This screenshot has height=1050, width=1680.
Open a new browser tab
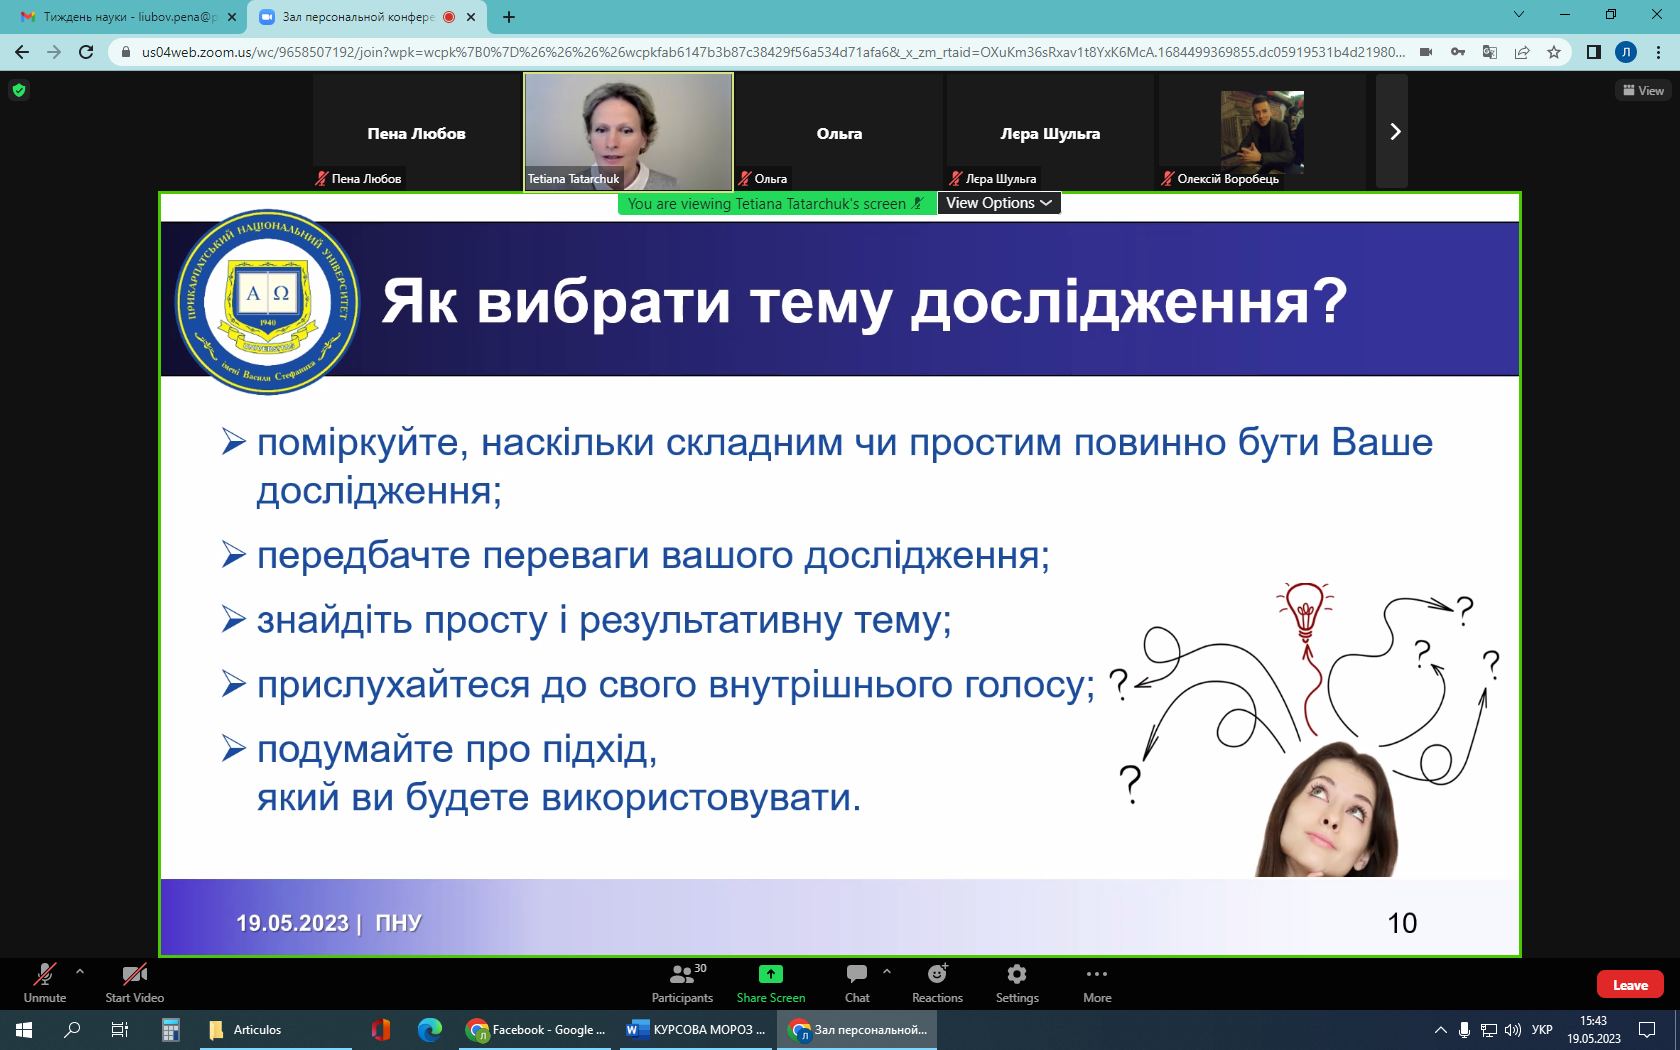click(509, 17)
